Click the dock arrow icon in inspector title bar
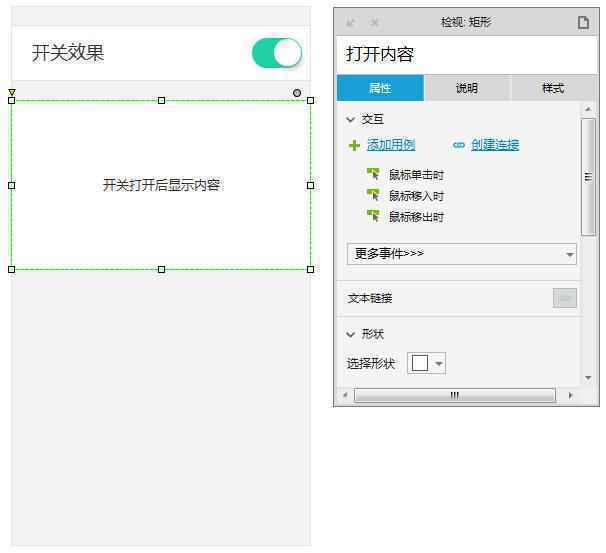Screen dimensions: 606x553 click(350, 22)
